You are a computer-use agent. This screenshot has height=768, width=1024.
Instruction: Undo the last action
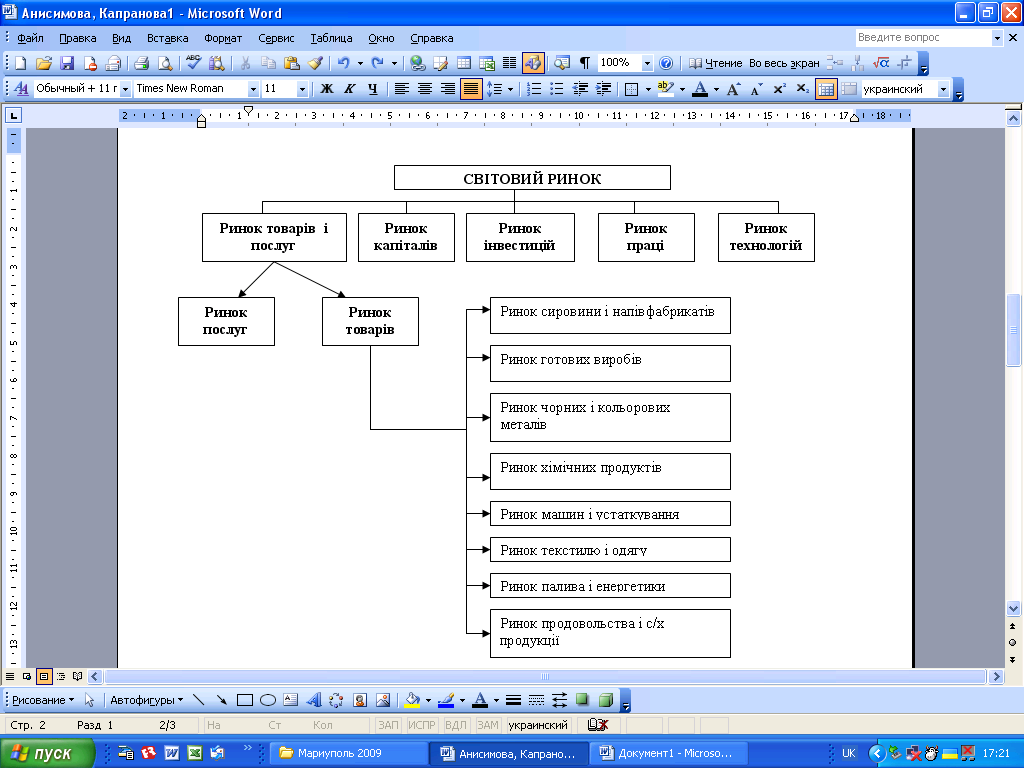click(x=343, y=63)
